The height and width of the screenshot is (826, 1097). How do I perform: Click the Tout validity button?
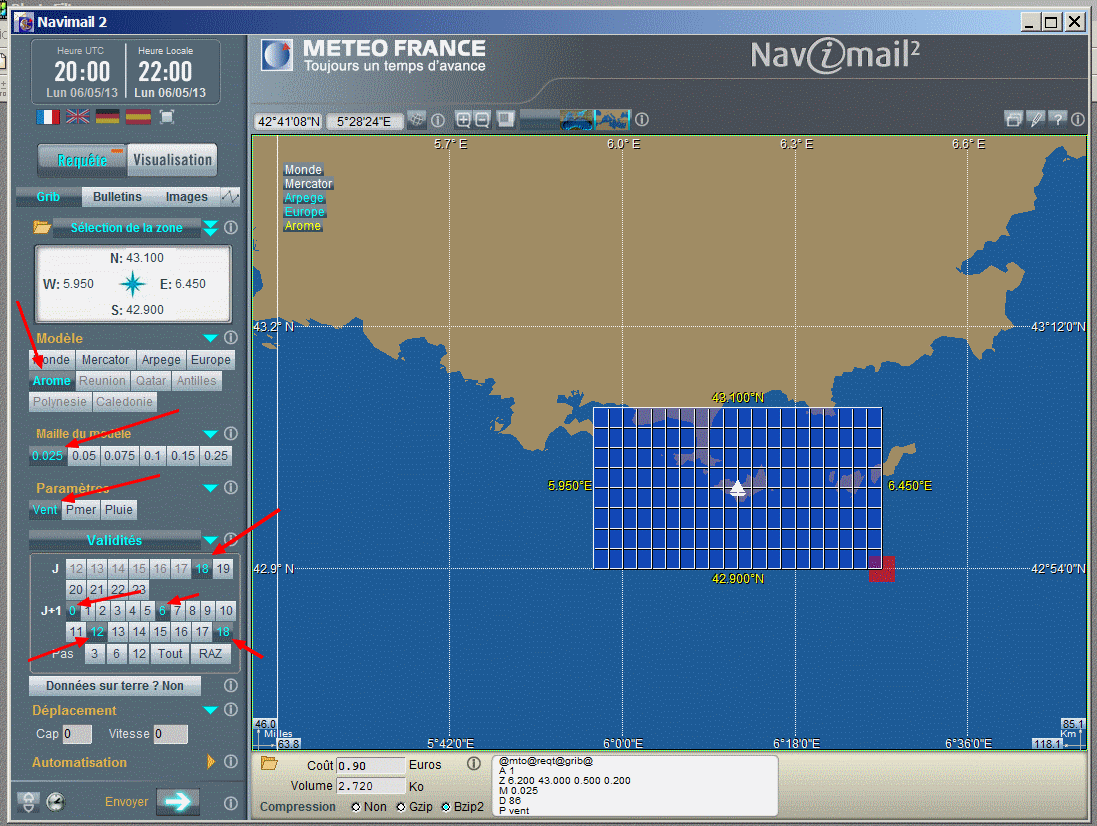click(x=170, y=653)
